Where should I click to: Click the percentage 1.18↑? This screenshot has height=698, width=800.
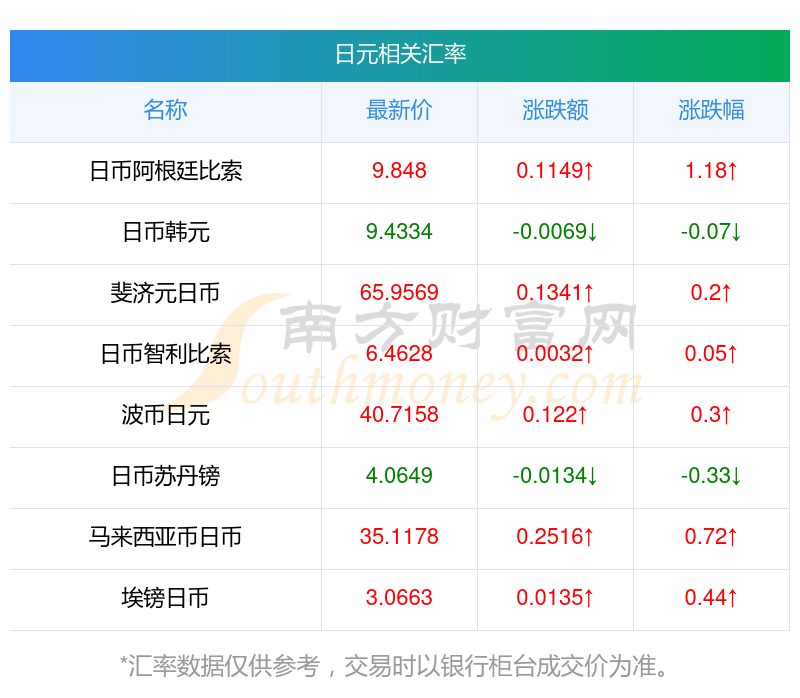coord(711,170)
